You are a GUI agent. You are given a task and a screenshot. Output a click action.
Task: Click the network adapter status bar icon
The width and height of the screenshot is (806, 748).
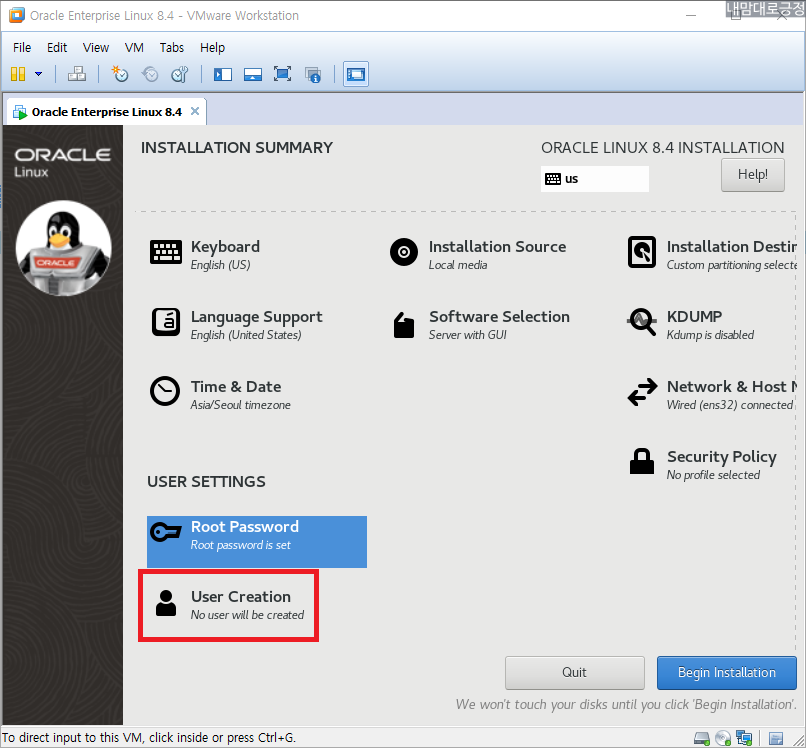(744, 738)
